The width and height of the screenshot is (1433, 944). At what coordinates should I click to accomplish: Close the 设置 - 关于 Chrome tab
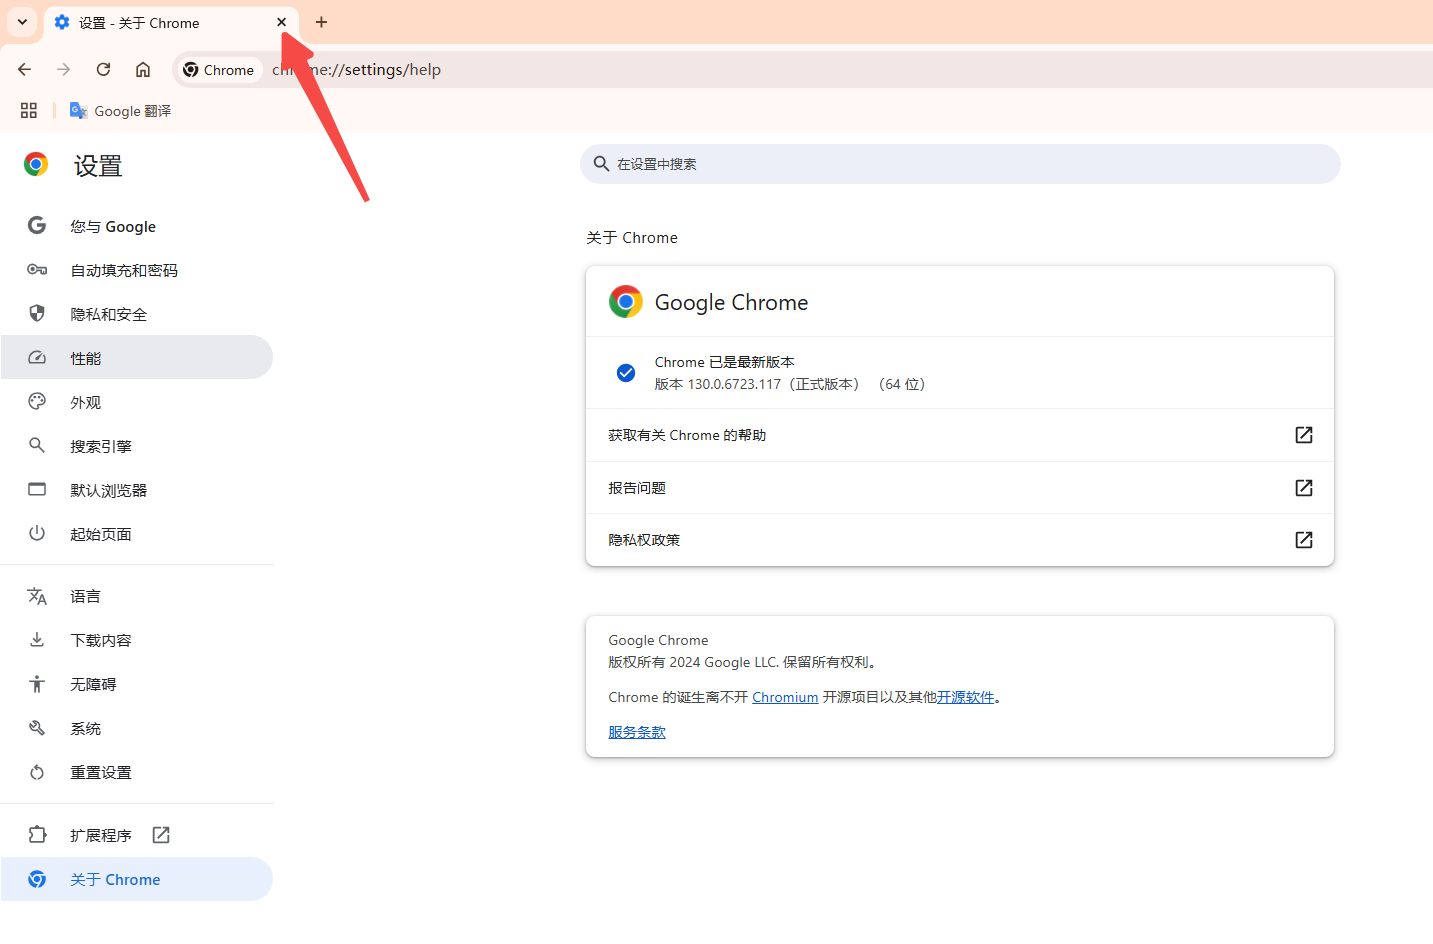coord(281,22)
